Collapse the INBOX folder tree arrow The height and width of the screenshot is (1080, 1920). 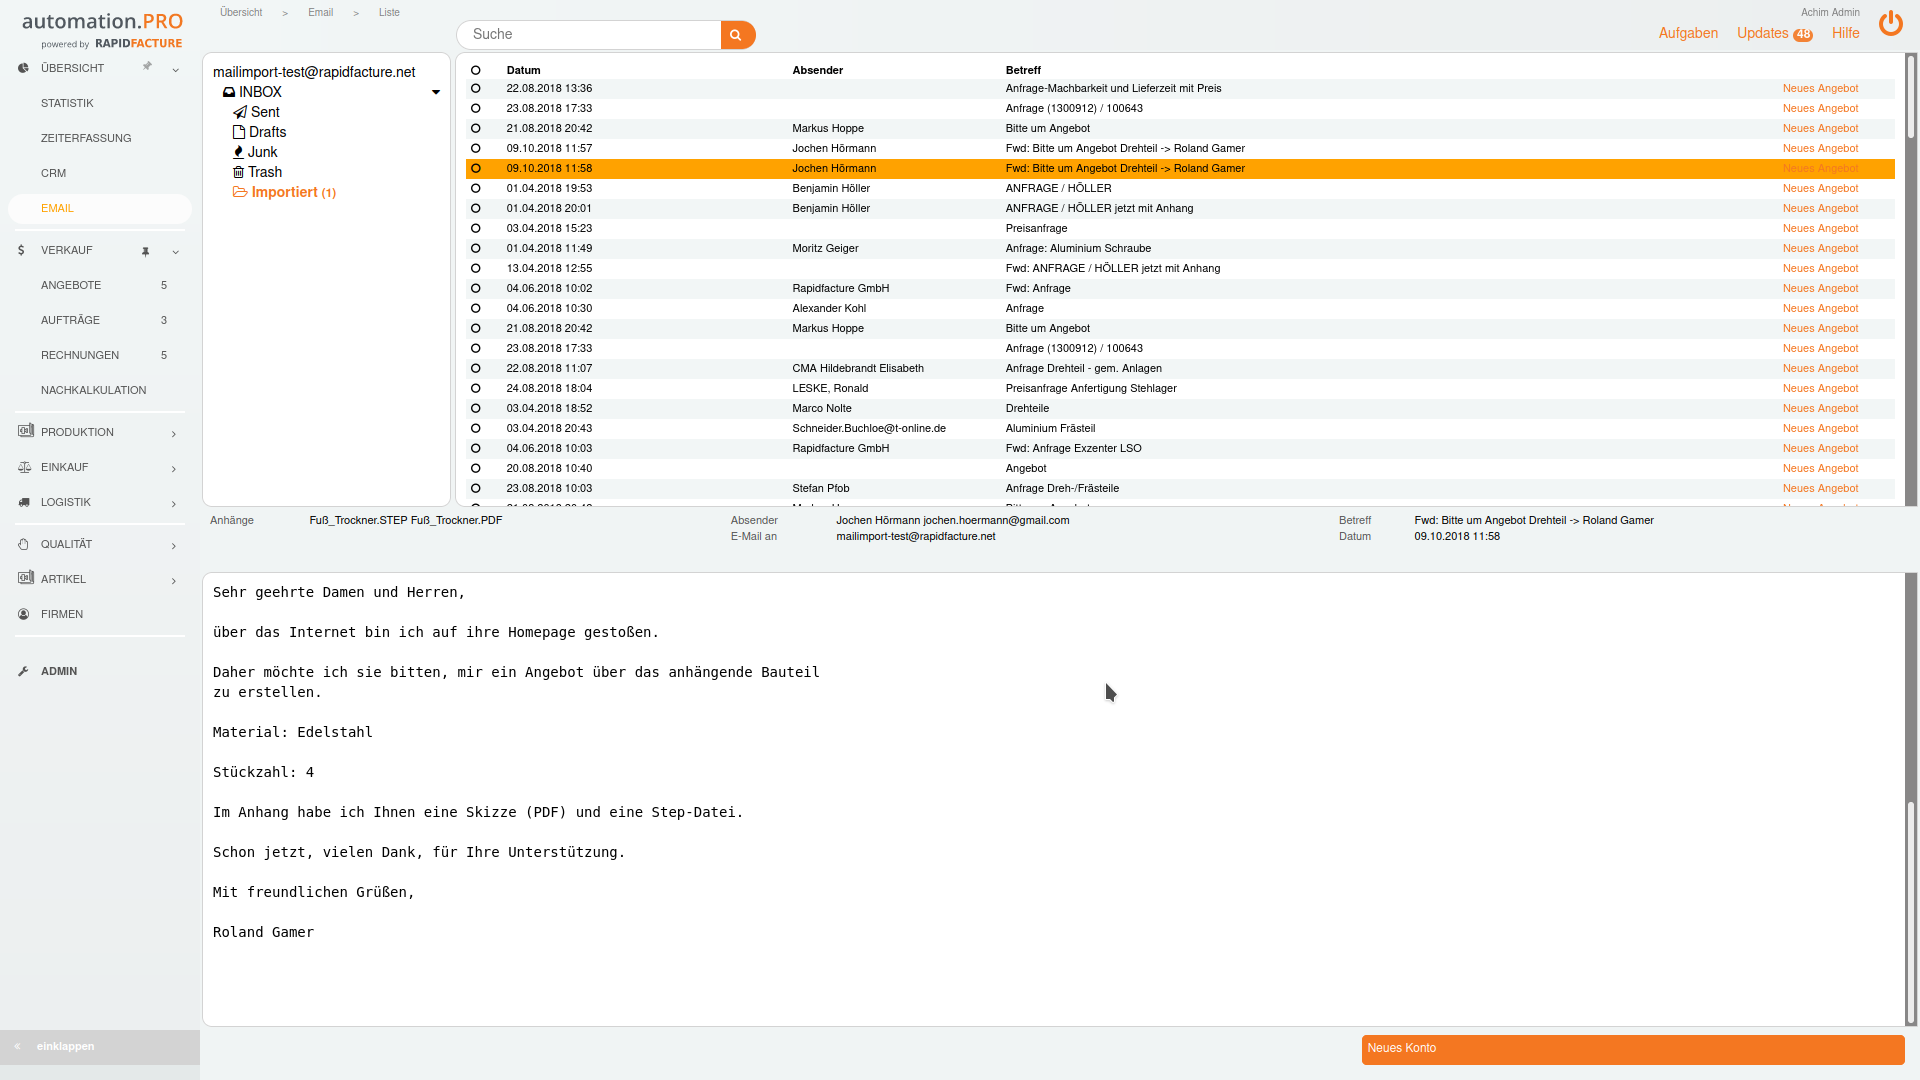point(436,92)
